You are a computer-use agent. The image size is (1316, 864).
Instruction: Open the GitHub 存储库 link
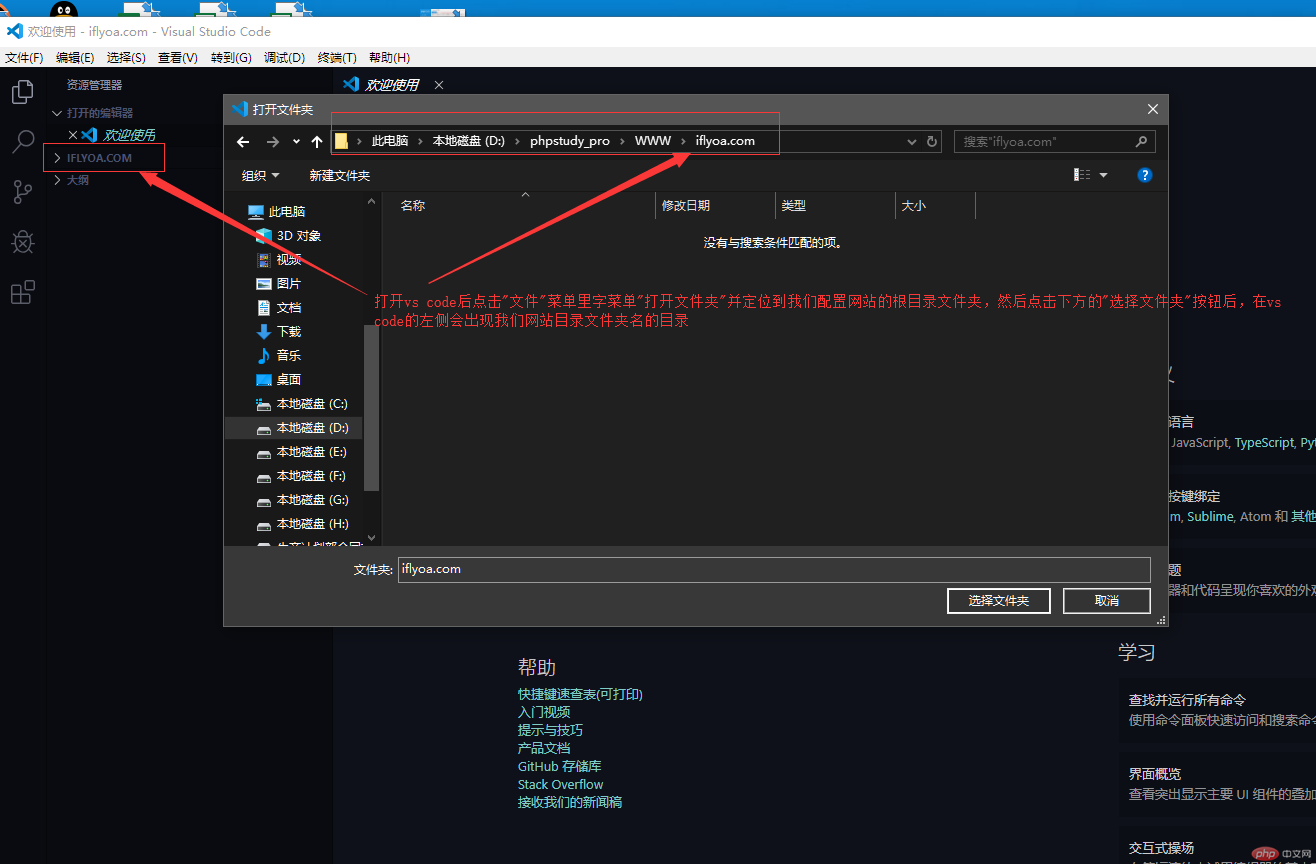[560, 766]
